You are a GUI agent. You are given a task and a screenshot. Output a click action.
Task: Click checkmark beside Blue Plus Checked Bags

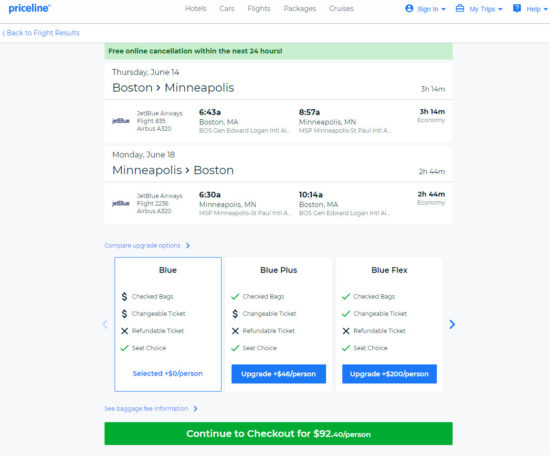[235, 296]
